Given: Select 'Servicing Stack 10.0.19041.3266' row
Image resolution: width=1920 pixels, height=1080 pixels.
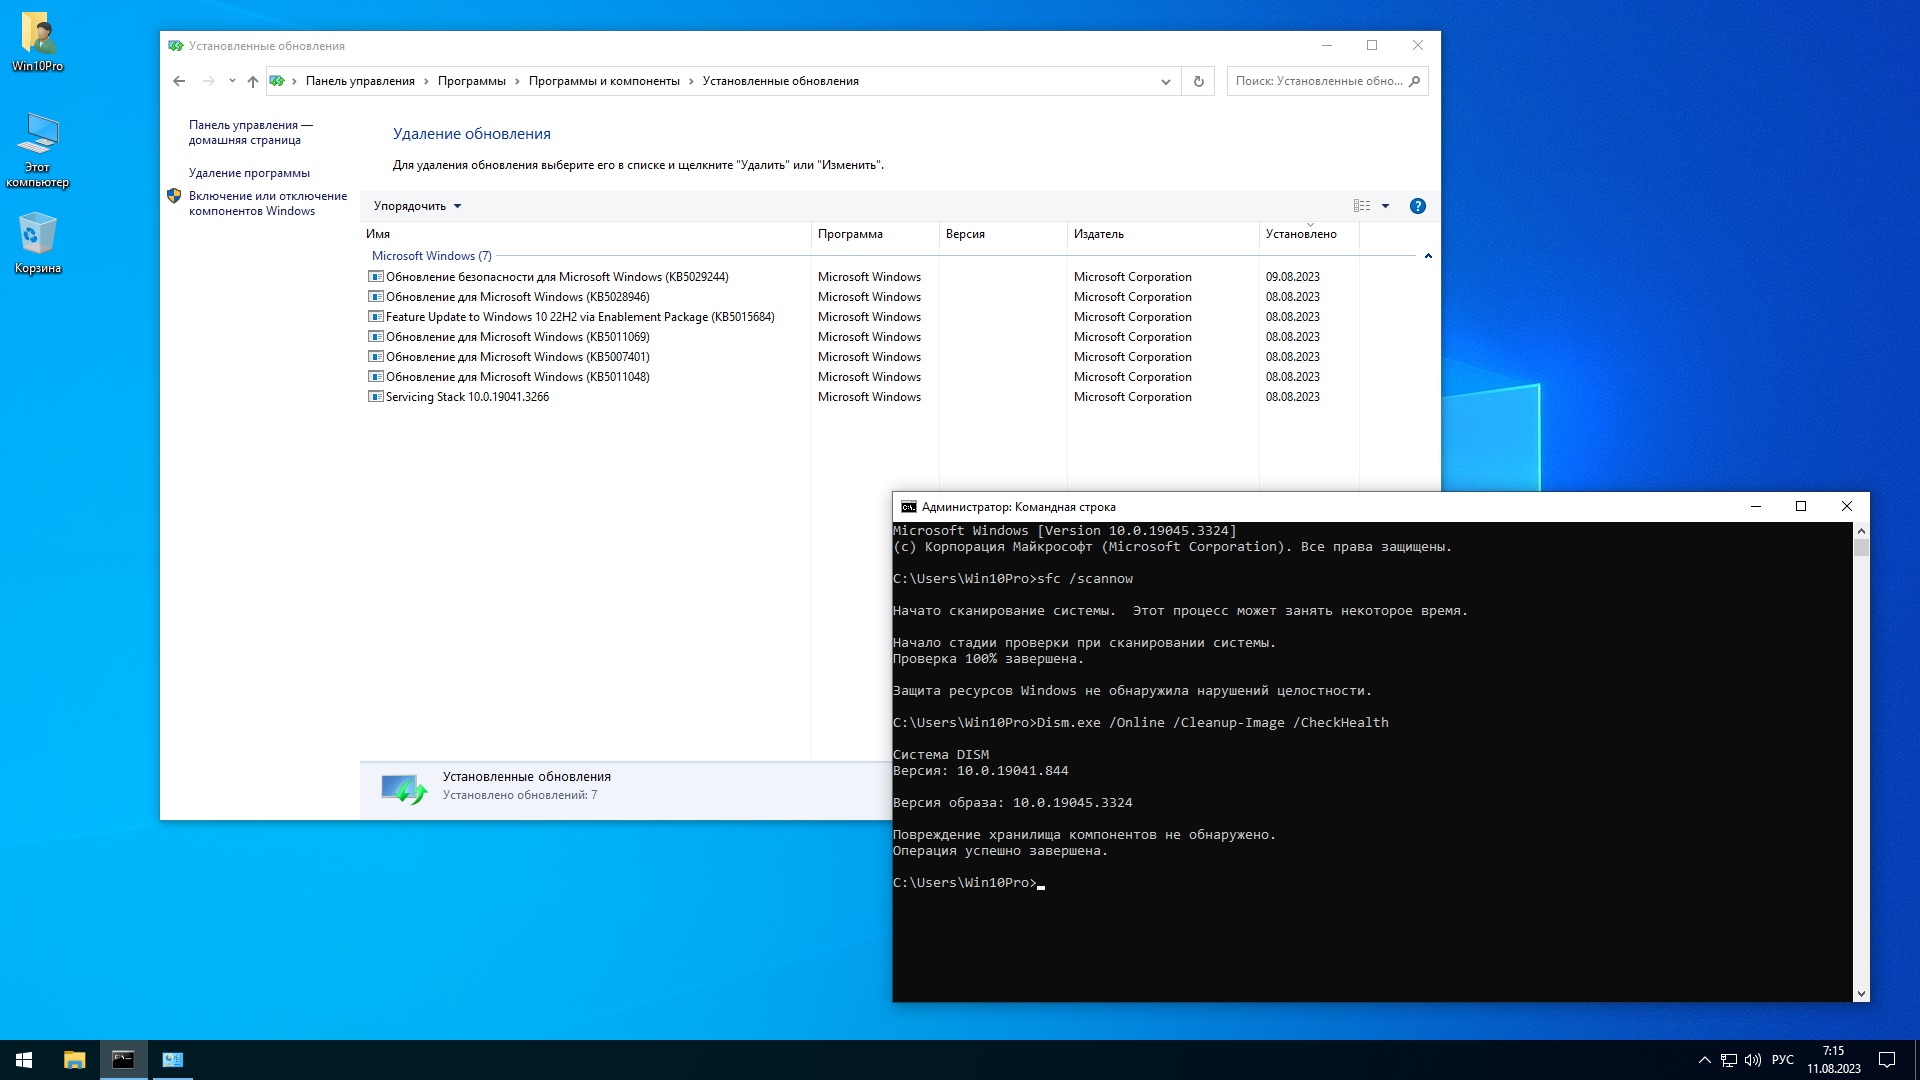Looking at the screenshot, I should [862, 397].
